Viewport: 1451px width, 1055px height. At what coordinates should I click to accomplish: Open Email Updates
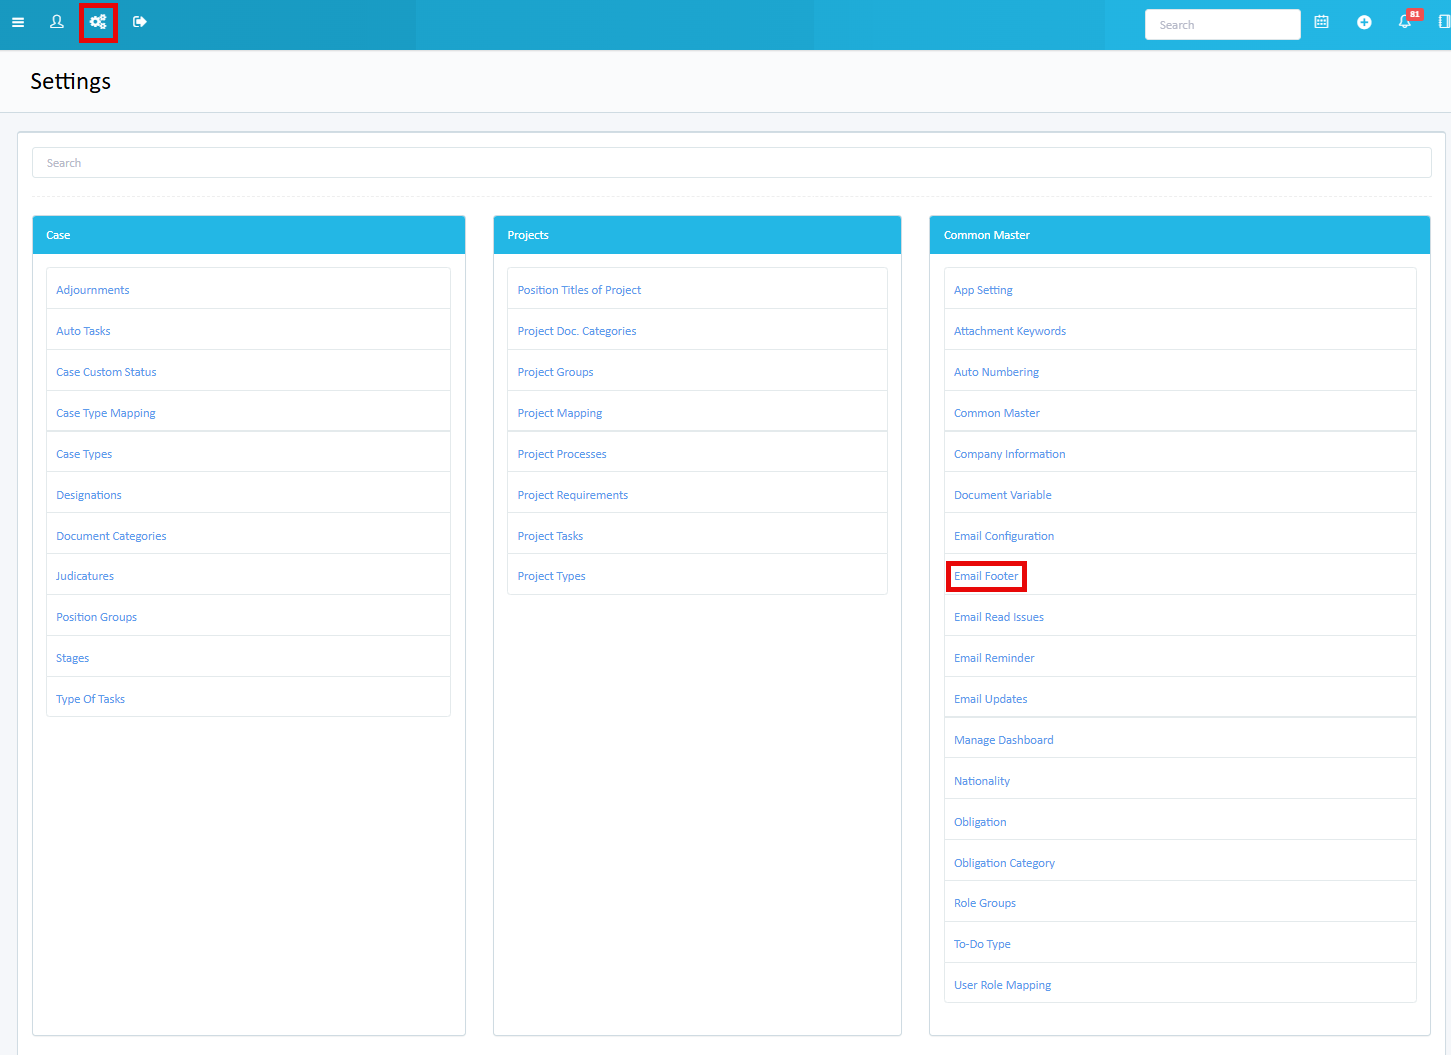pyautogui.click(x=990, y=699)
